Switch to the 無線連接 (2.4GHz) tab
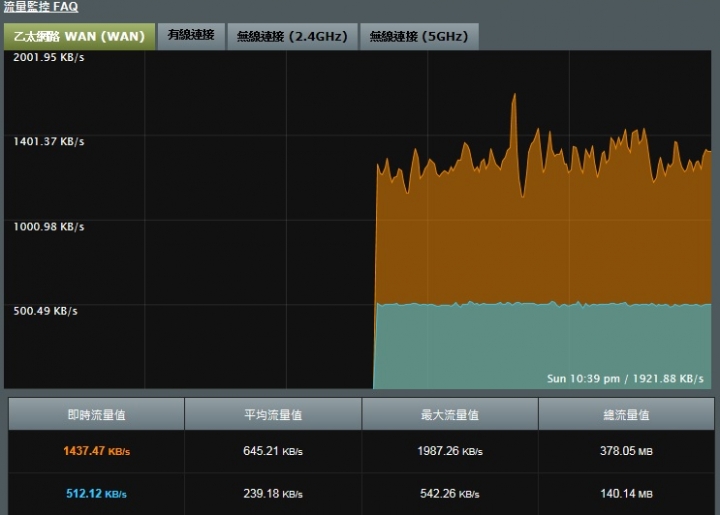 point(292,36)
